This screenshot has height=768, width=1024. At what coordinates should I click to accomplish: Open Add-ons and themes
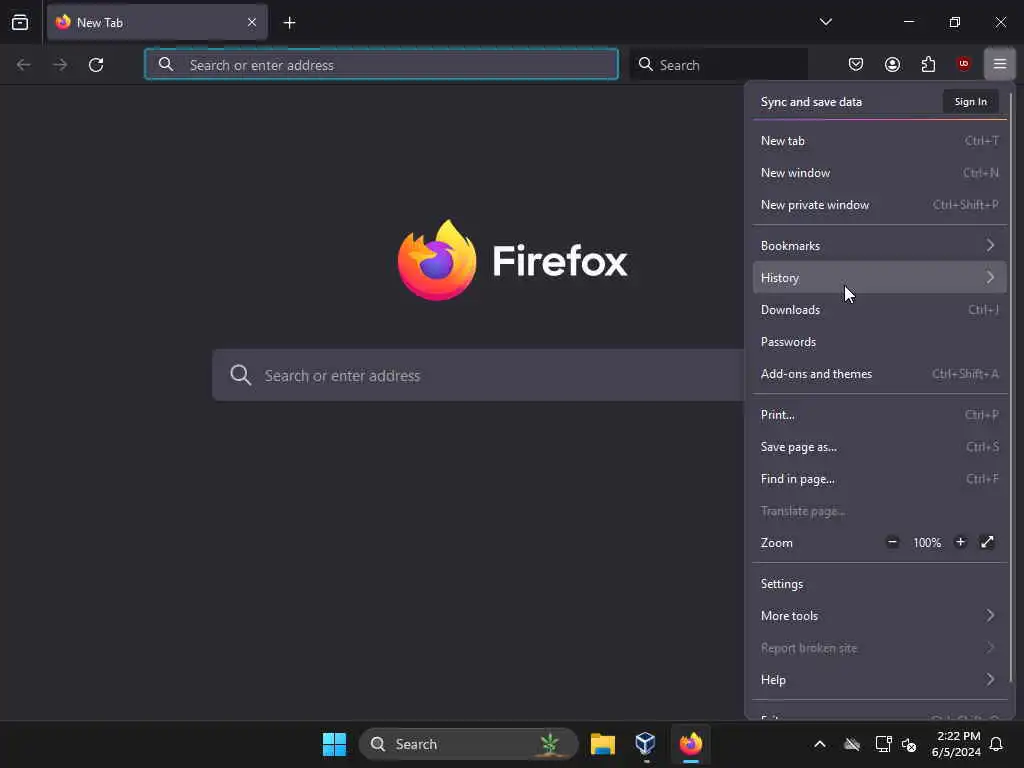coord(880,374)
